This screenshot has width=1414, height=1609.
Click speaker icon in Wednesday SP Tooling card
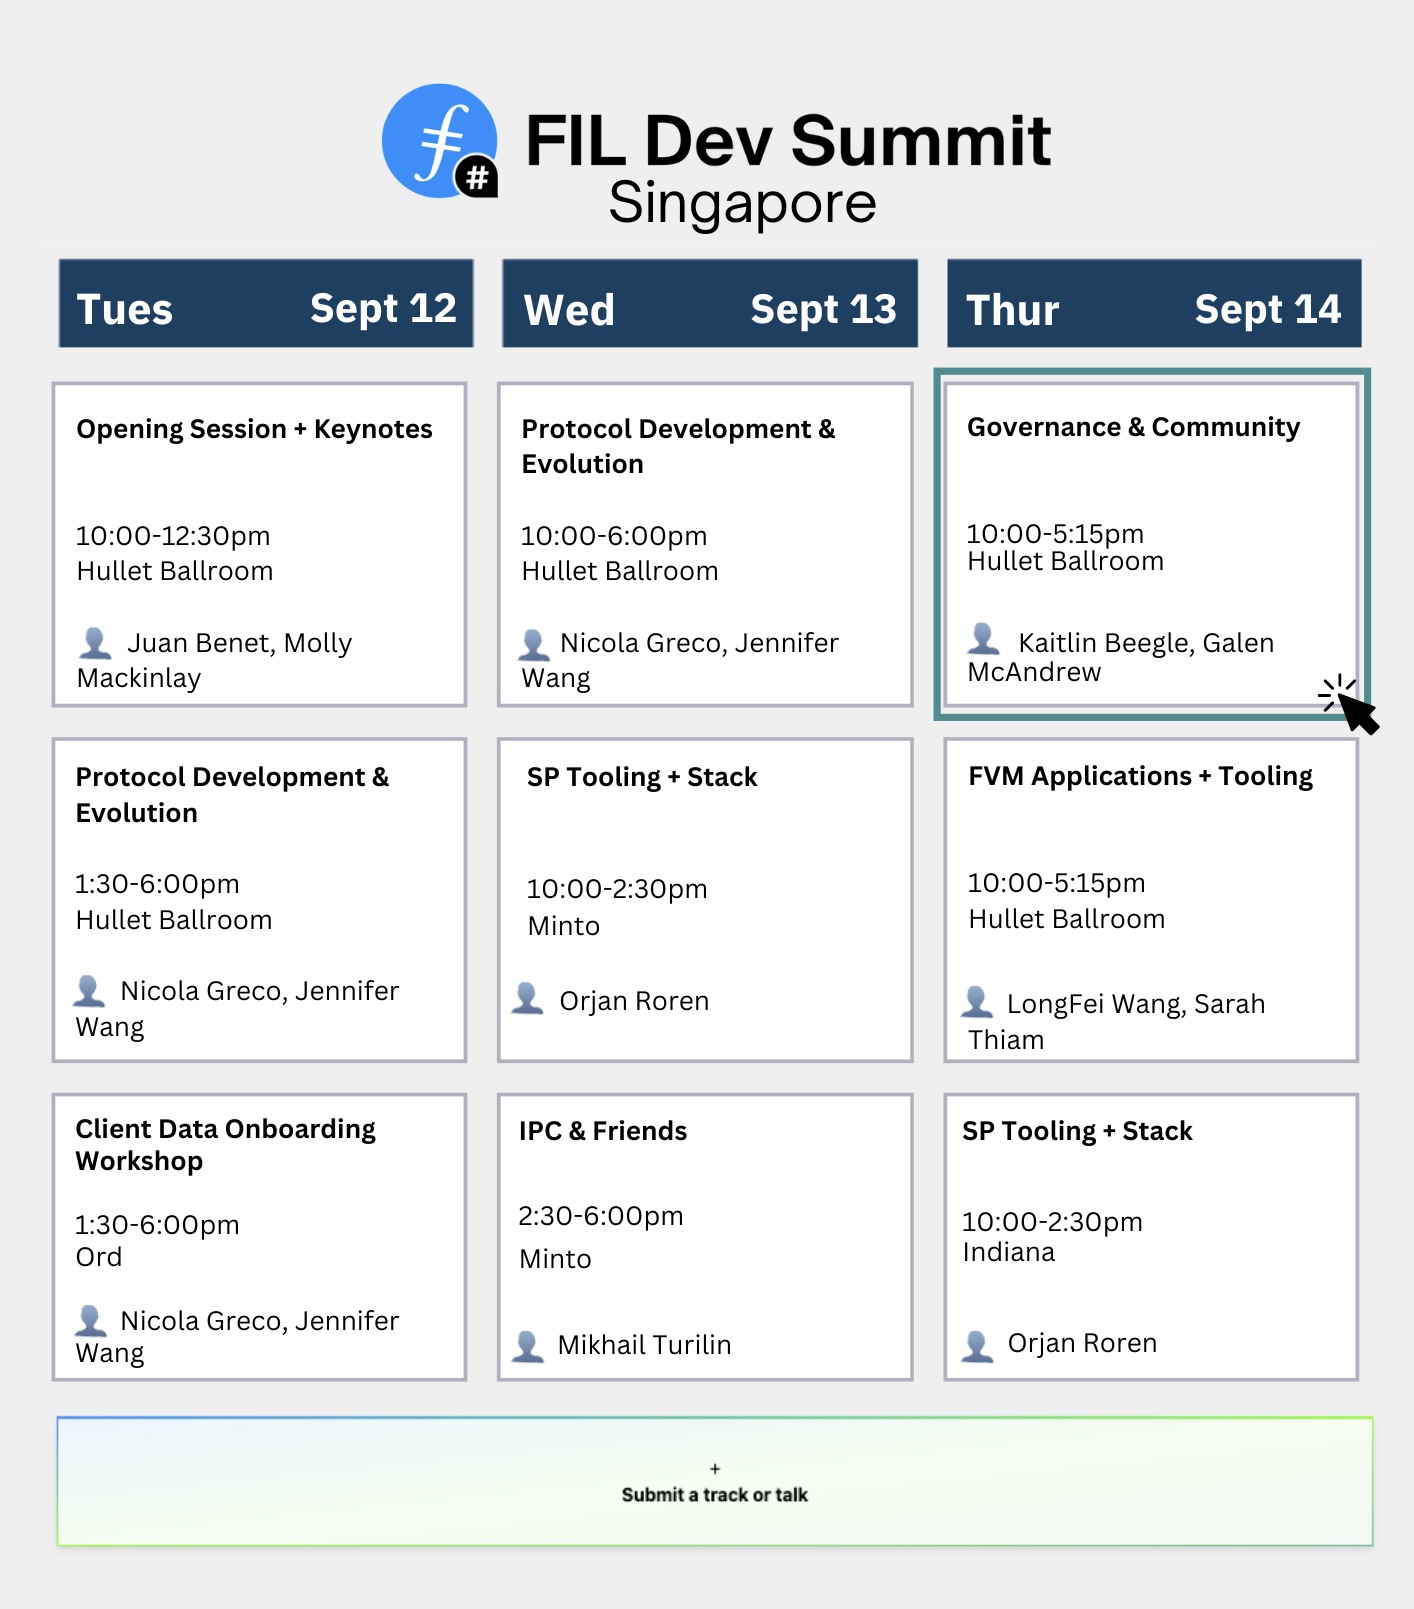click(x=528, y=998)
